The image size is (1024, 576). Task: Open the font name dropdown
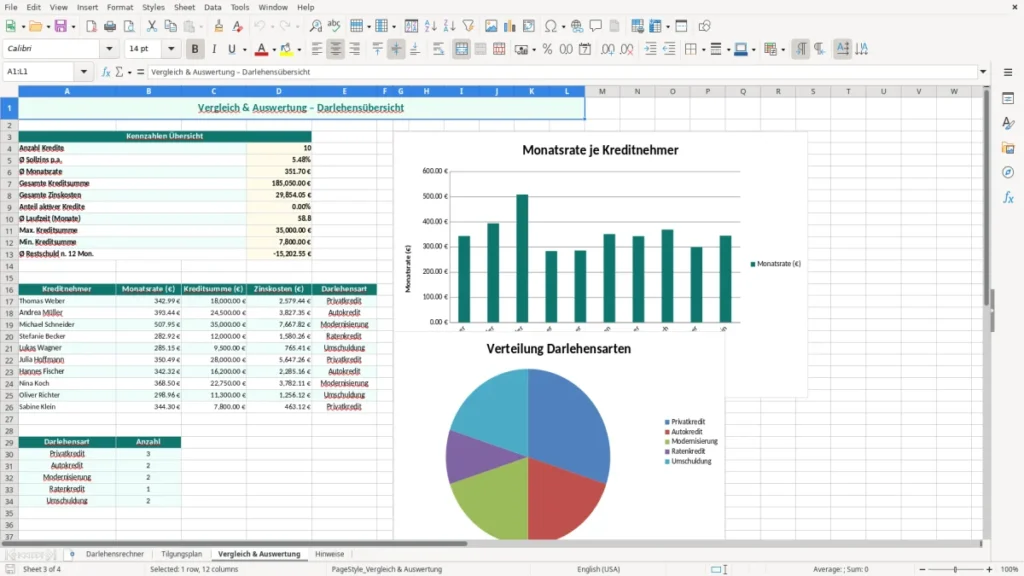coord(109,49)
